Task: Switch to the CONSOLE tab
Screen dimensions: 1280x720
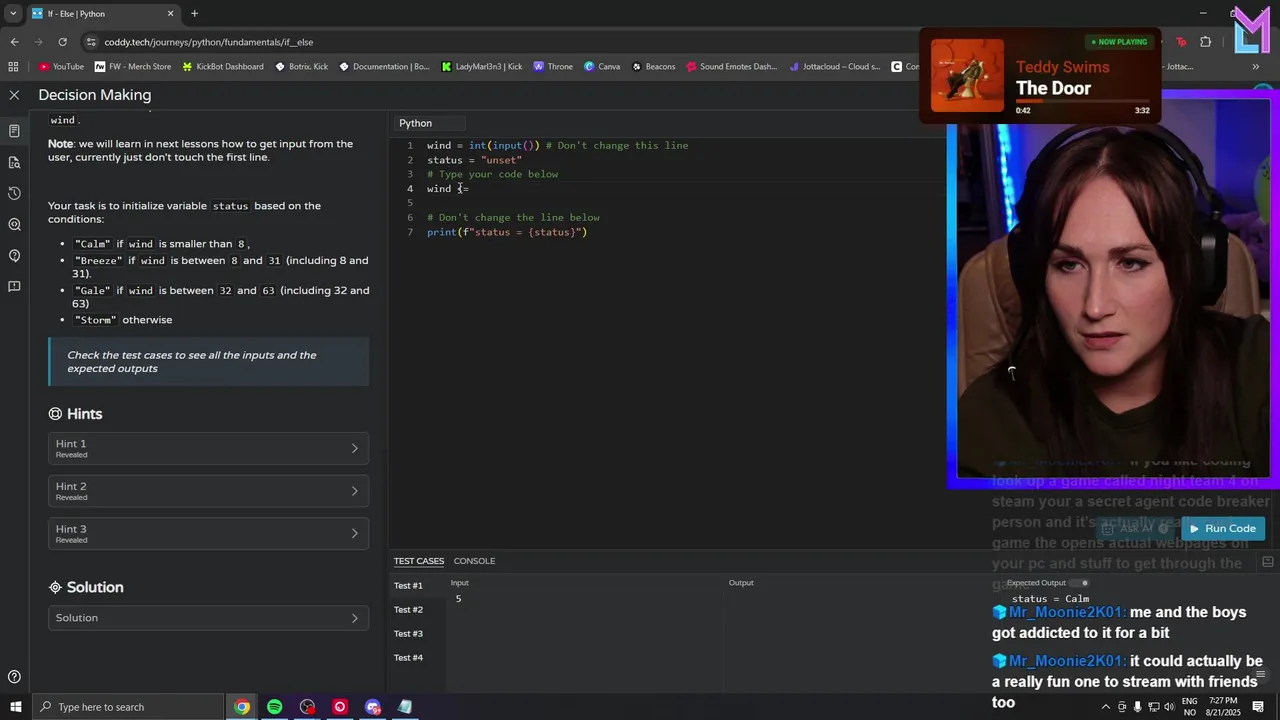Action: pos(474,561)
